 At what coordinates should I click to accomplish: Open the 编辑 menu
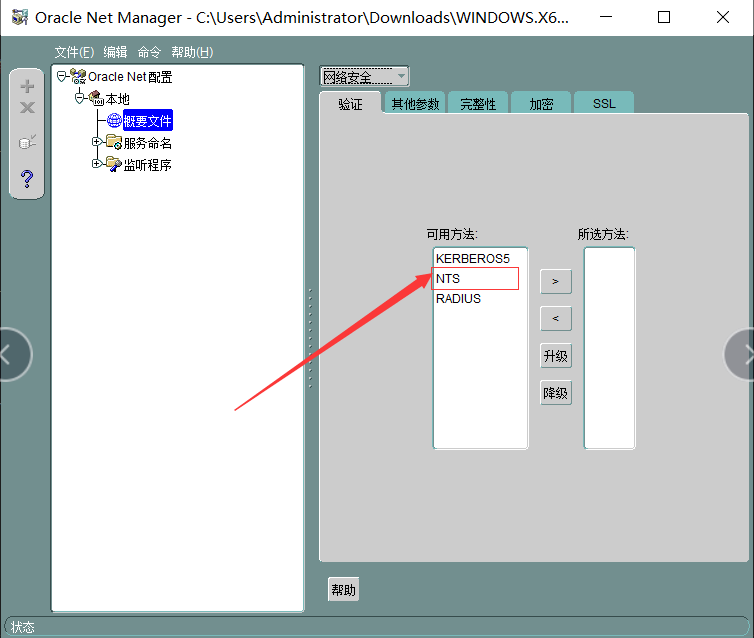(x=115, y=52)
